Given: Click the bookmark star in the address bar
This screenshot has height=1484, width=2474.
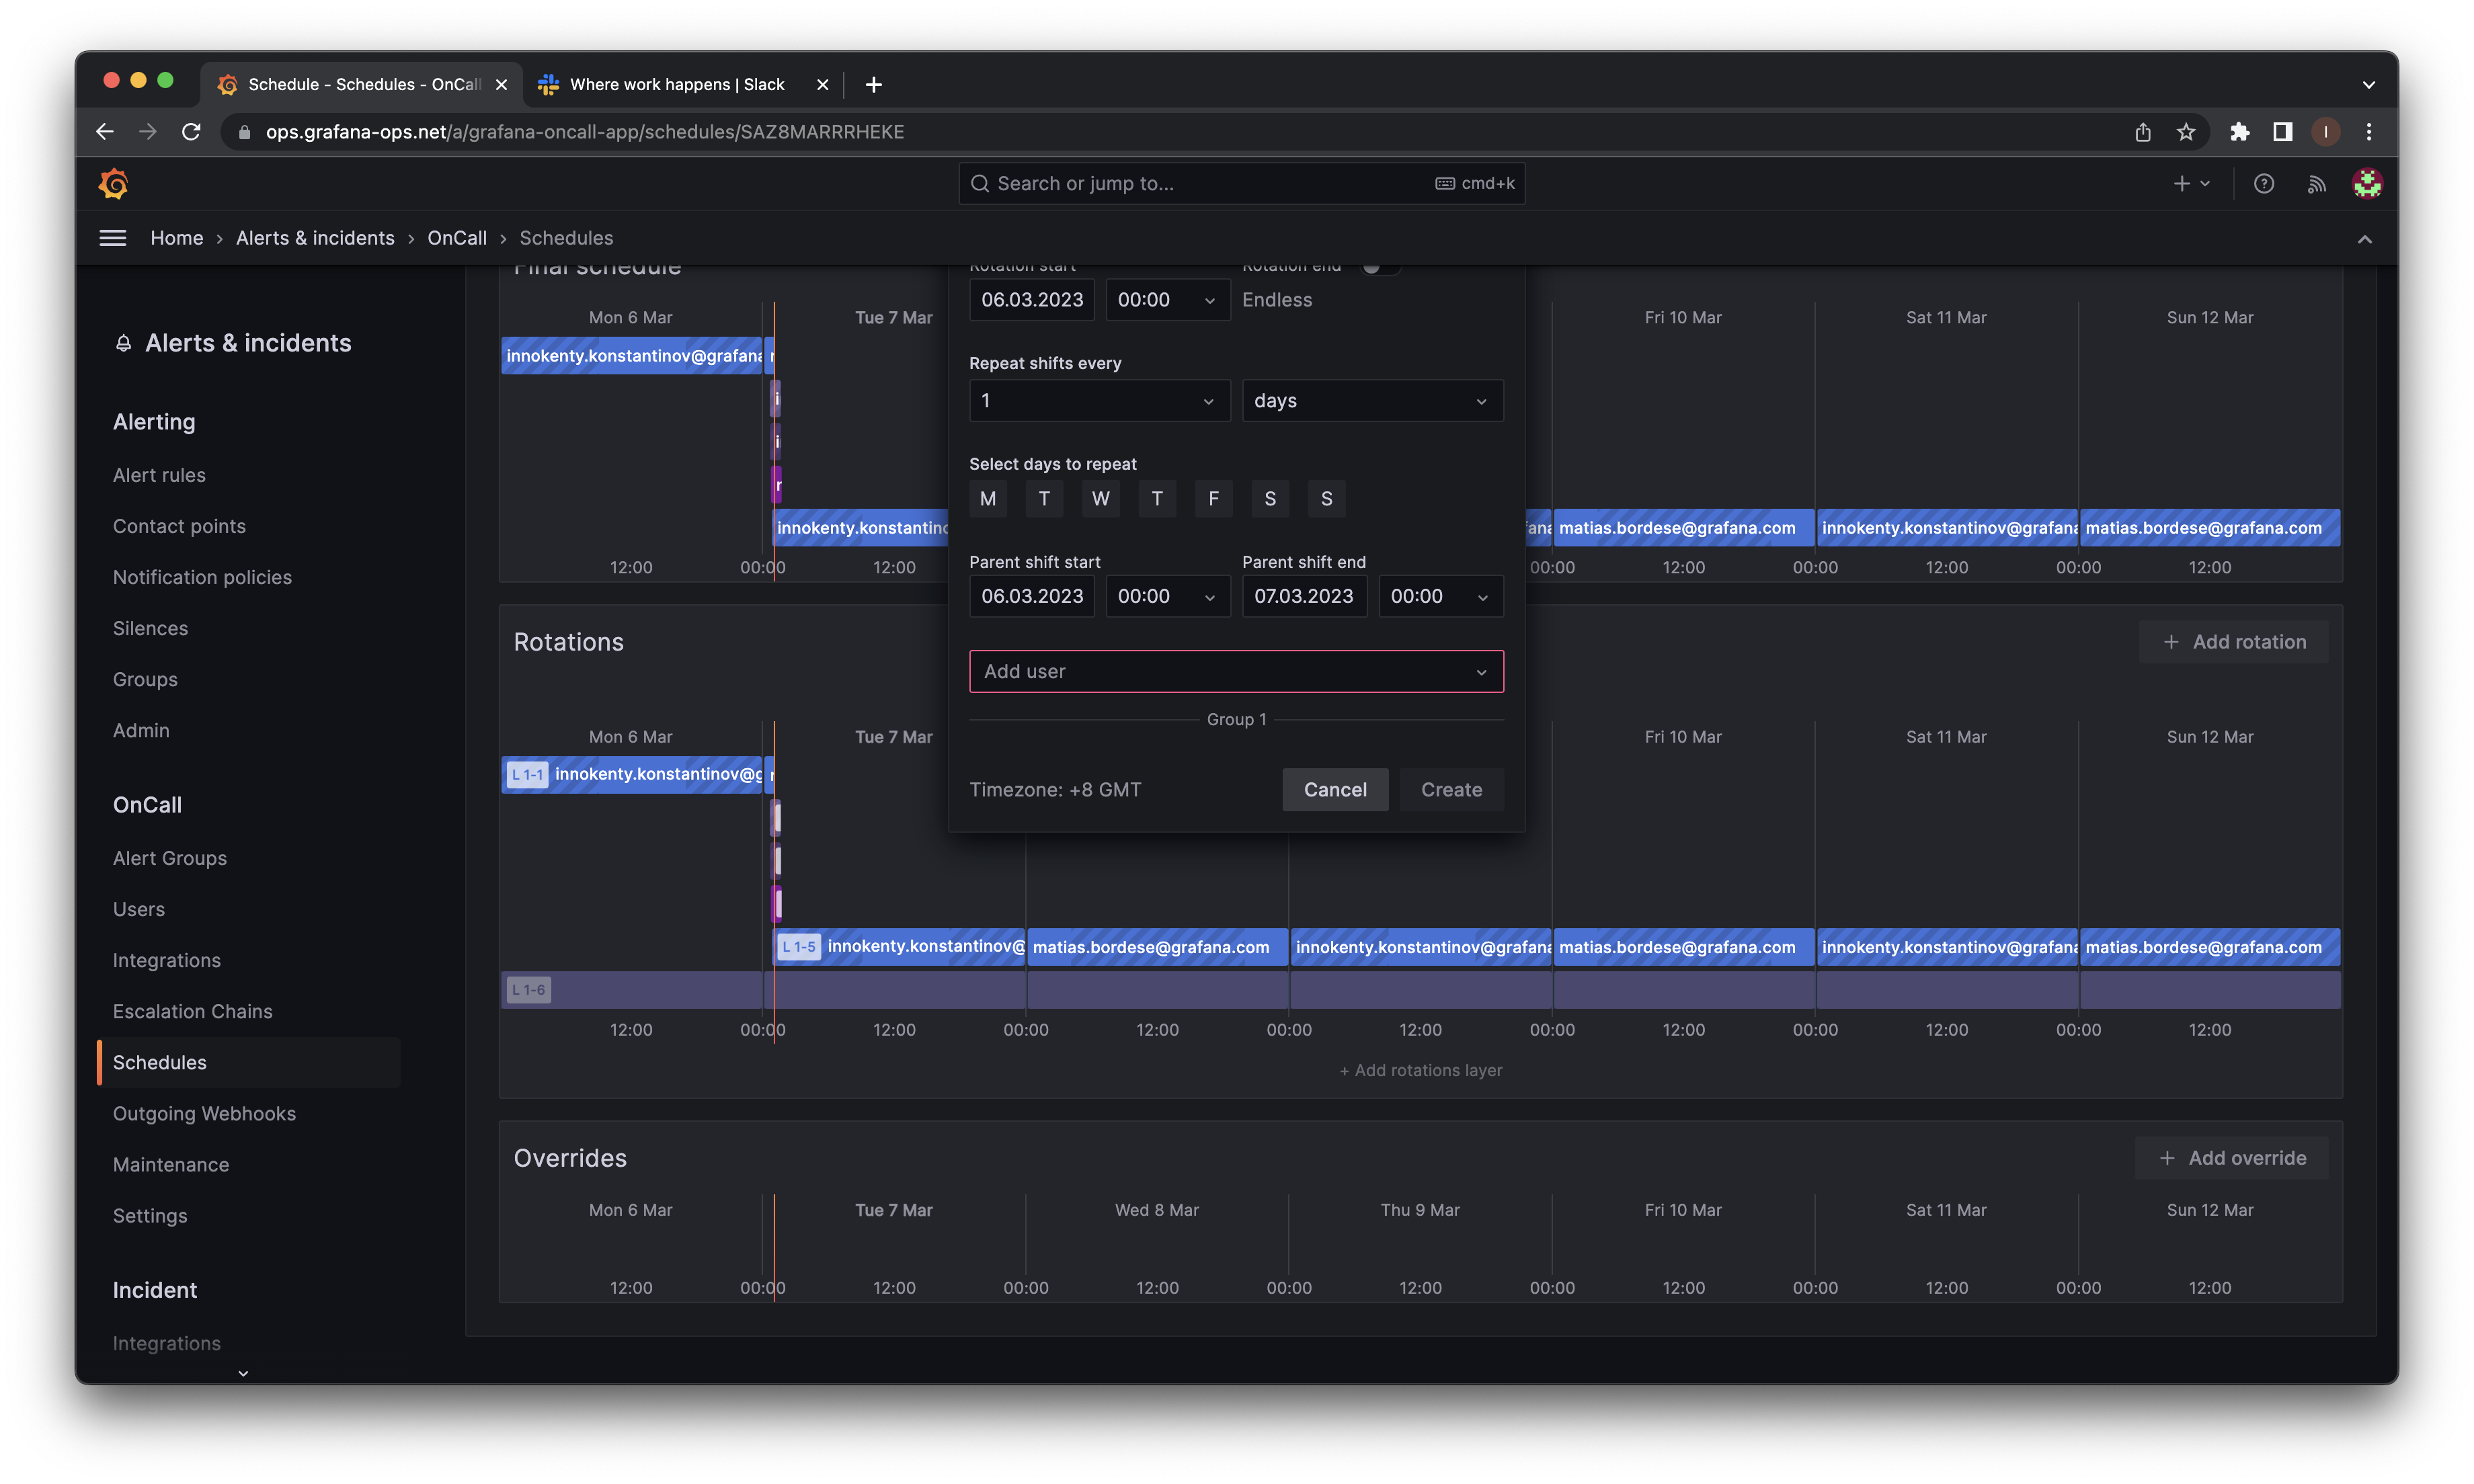Looking at the screenshot, I should click(2187, 131).
